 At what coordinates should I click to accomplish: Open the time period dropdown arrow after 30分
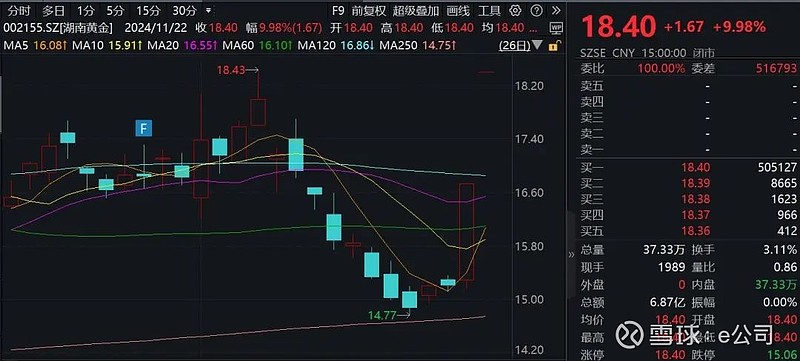coord(208,10)
